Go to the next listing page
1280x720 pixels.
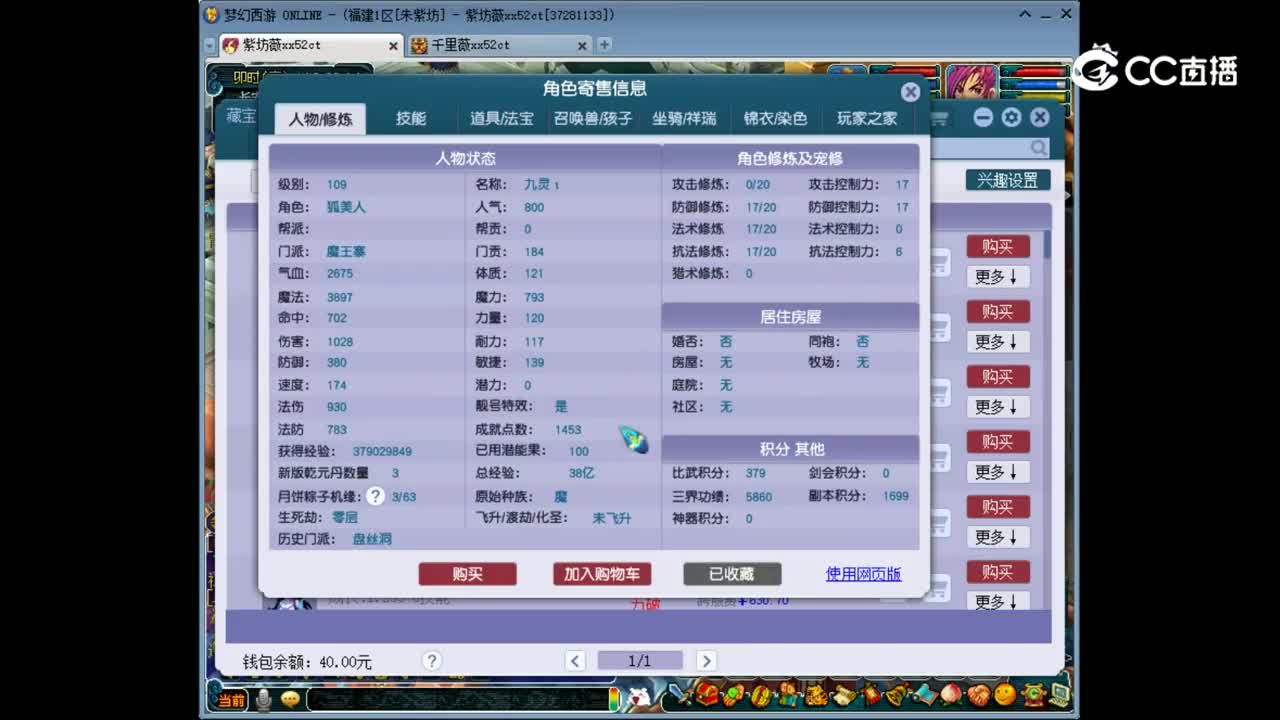click(x=706, y=661)
